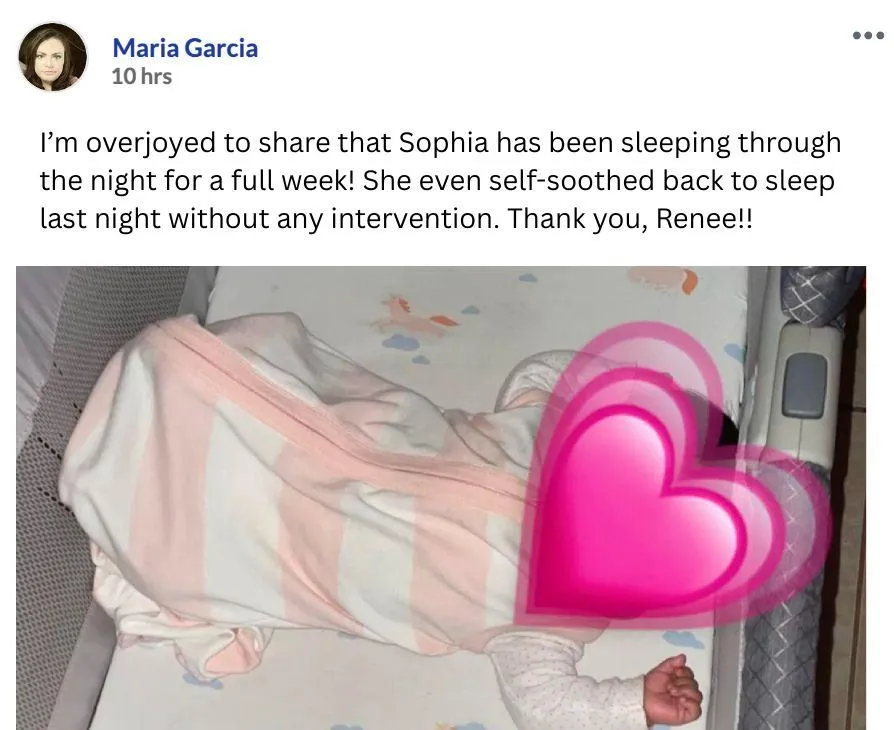Click Maria Garcia's profile picture

pos(53,56)
